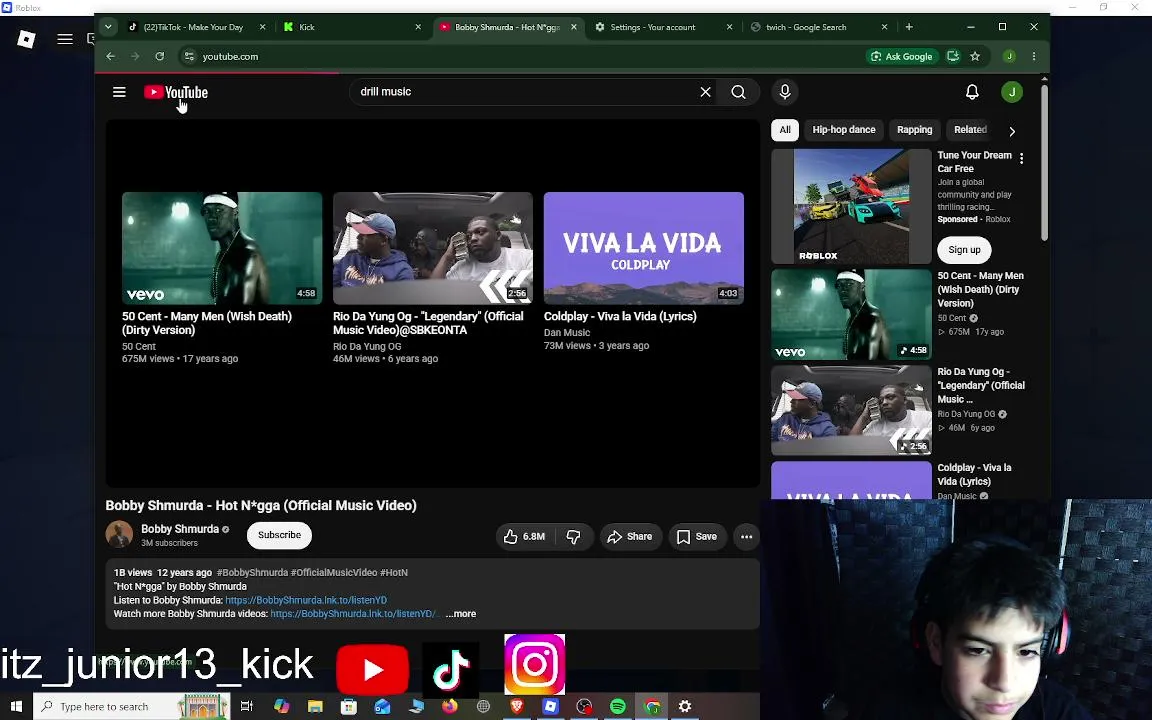Viewport: 1152px width, 720px height.
Task: Run the search with the magnifier button
Action: (738, 92)
